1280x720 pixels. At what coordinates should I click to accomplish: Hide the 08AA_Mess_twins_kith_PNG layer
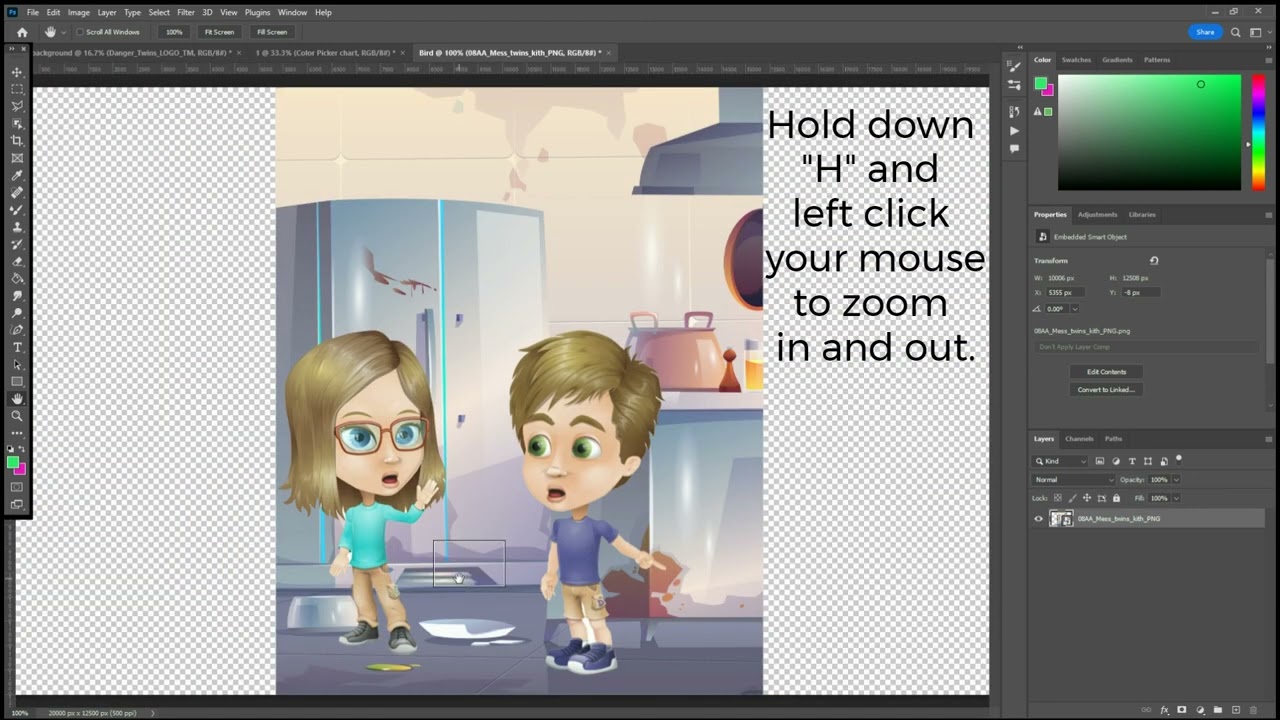[x=1039, y=519]
